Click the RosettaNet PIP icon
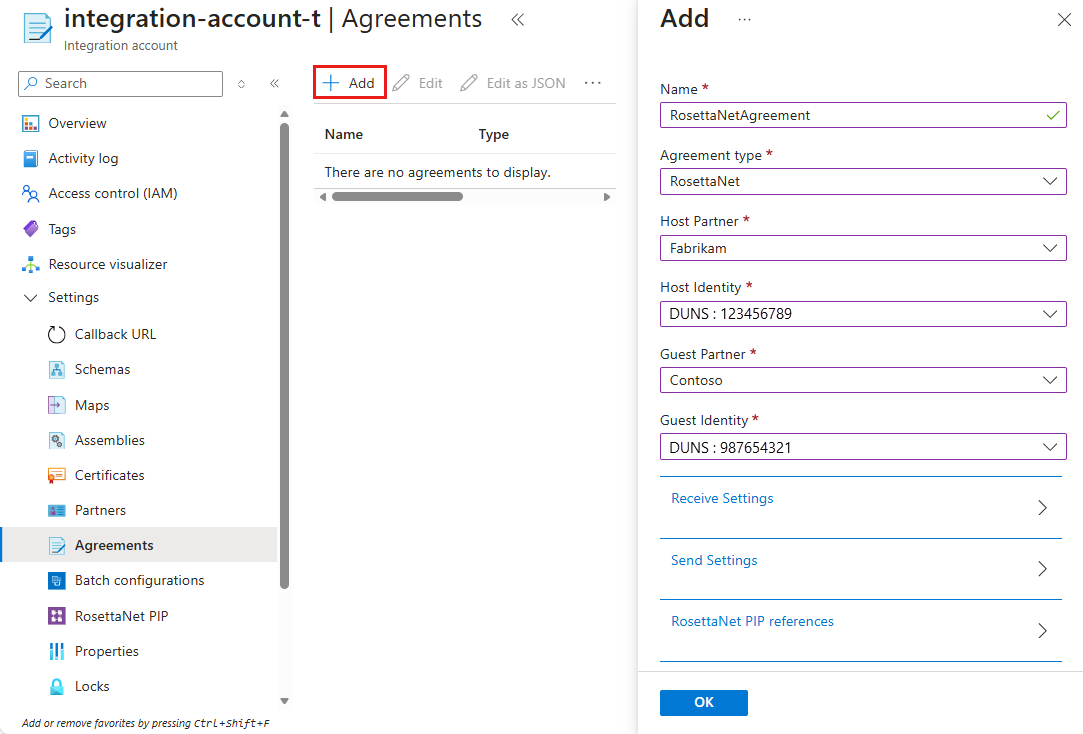Image resolution: width=1083 pixels, height=734 pixels. point(57,616)
